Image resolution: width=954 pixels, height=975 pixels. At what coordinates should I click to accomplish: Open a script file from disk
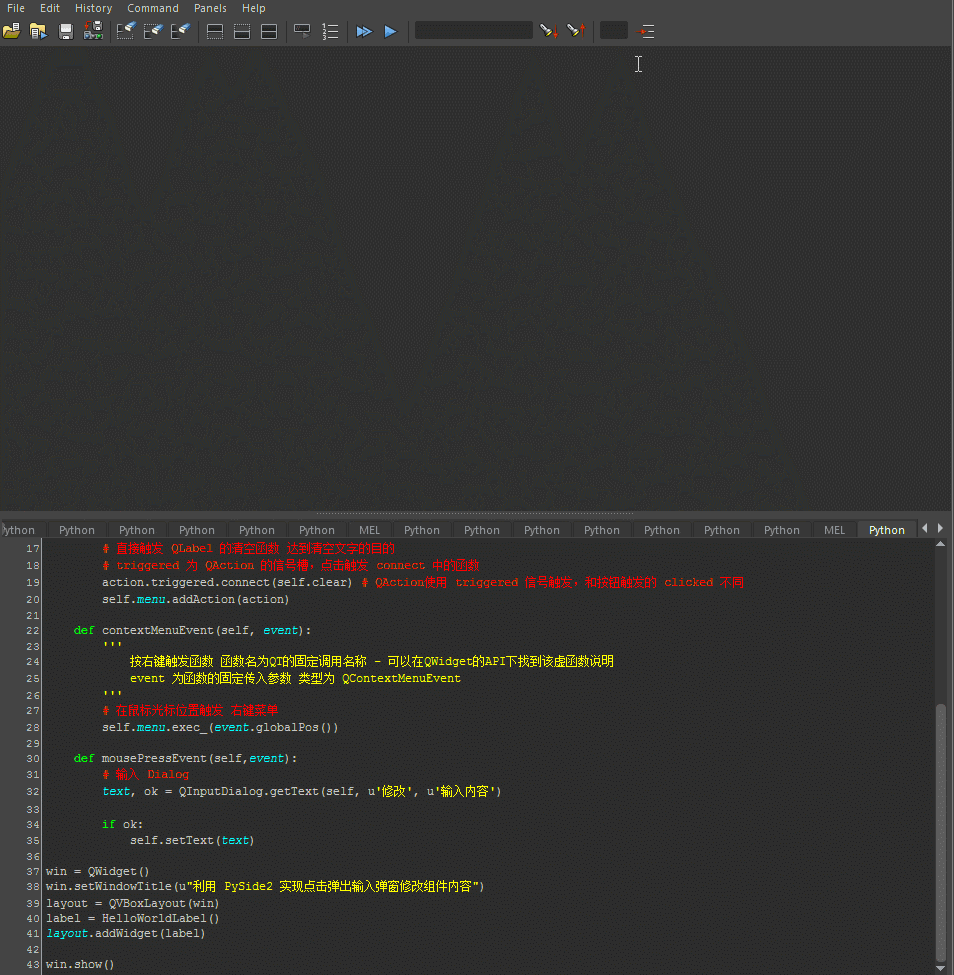[x=12, y=30]
